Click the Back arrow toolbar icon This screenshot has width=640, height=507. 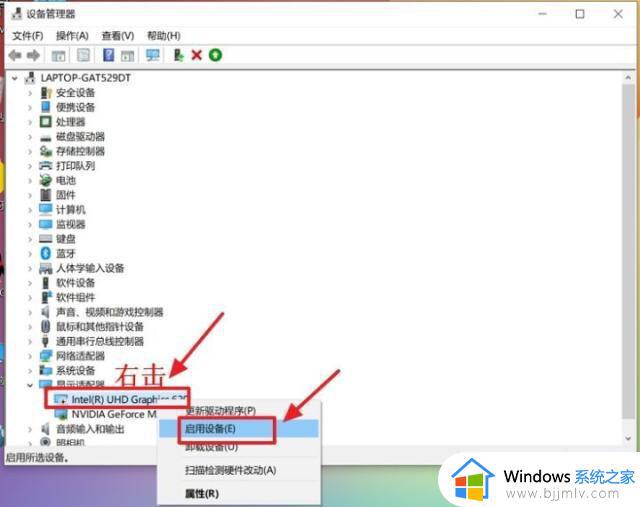pyautogui.click(x=15, y=55)
